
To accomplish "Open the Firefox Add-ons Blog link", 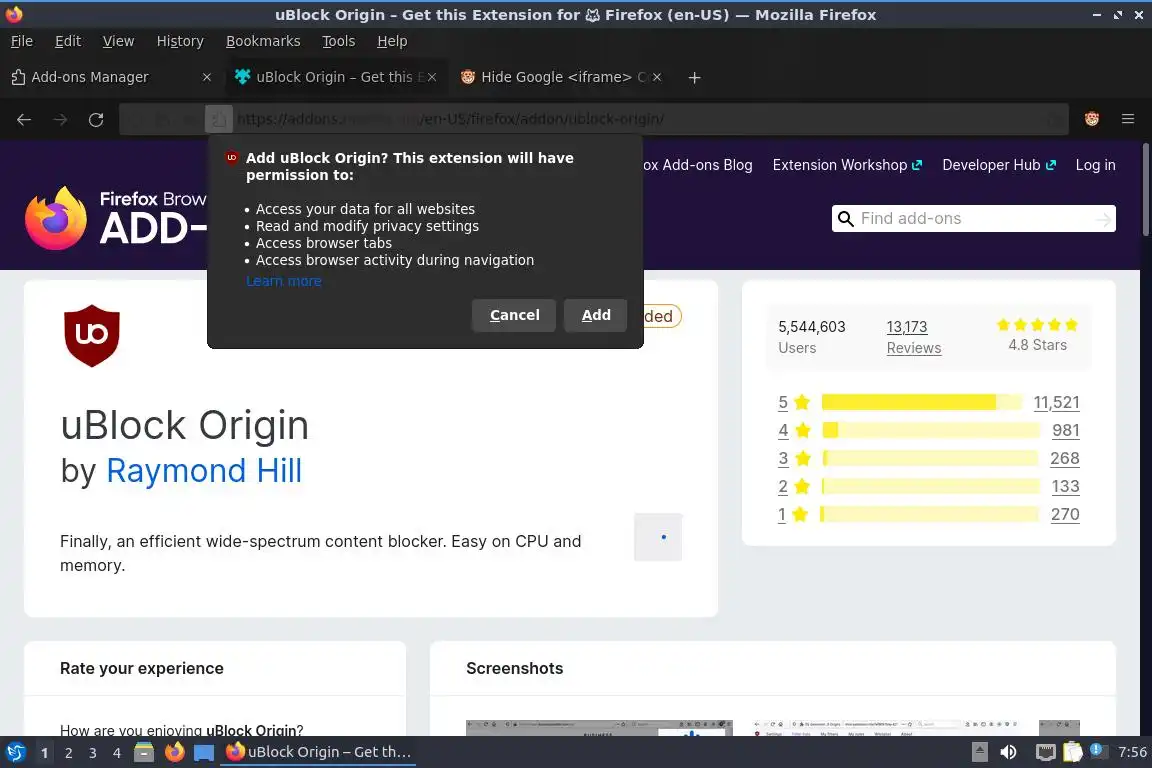I will point(697,165).
